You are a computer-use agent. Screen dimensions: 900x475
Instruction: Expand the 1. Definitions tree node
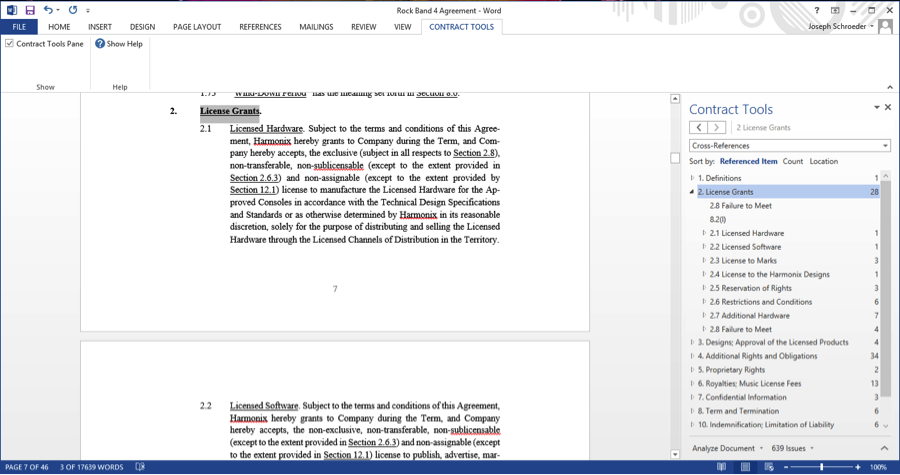tap(692, 178)
